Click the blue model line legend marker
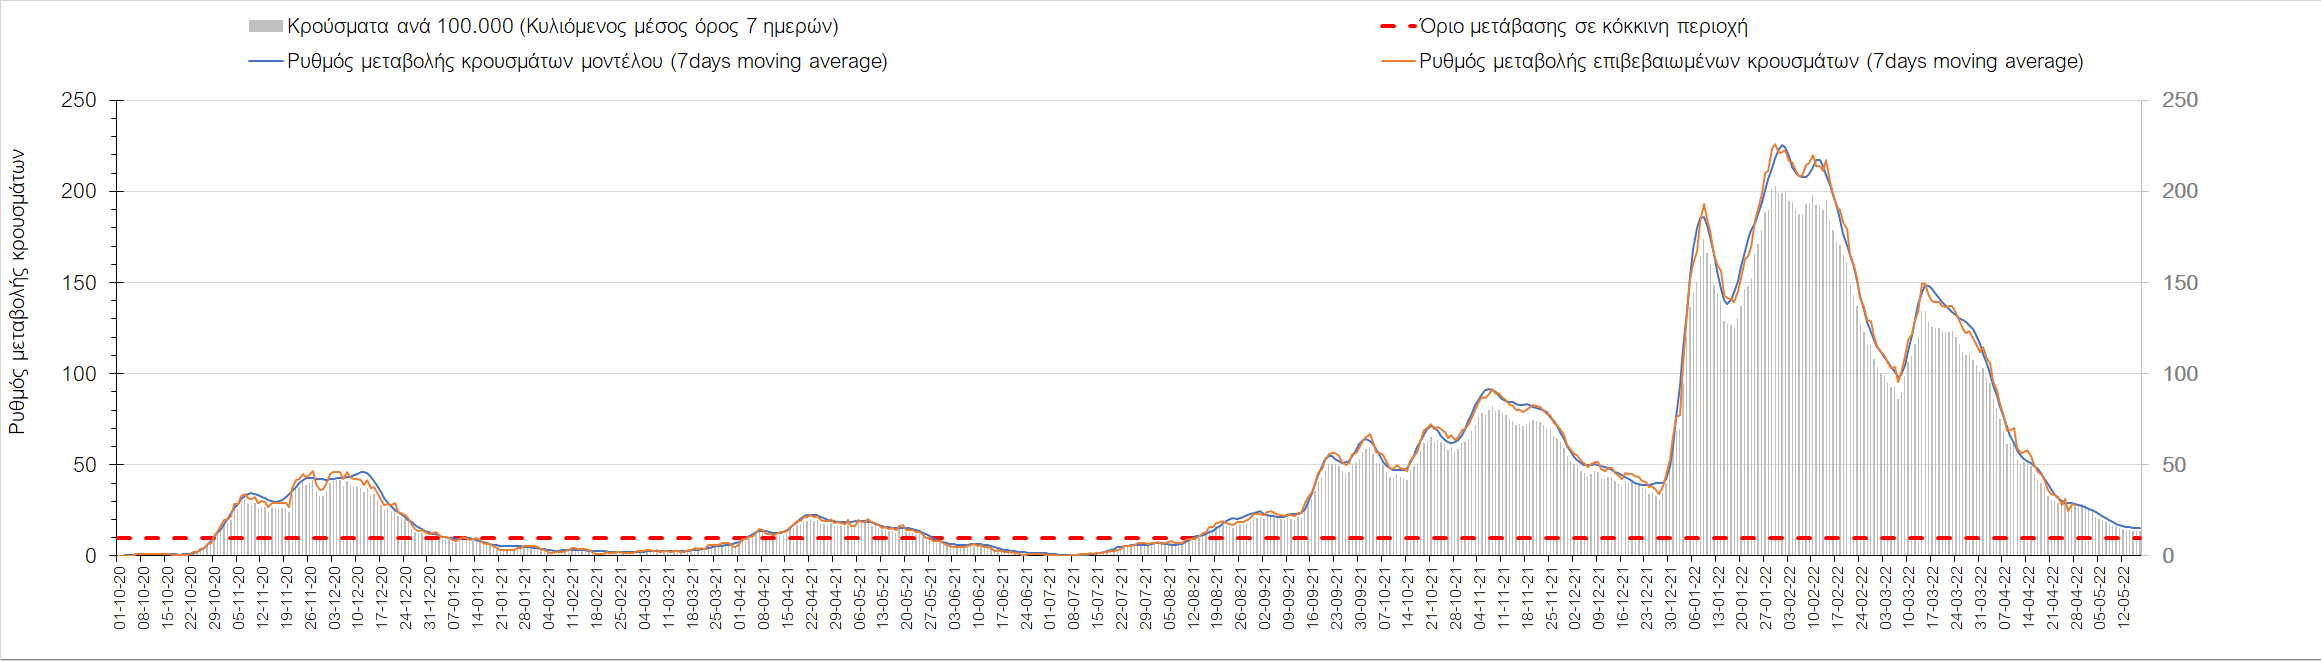This screenshot has height=661, width=2321. (265, 62)
